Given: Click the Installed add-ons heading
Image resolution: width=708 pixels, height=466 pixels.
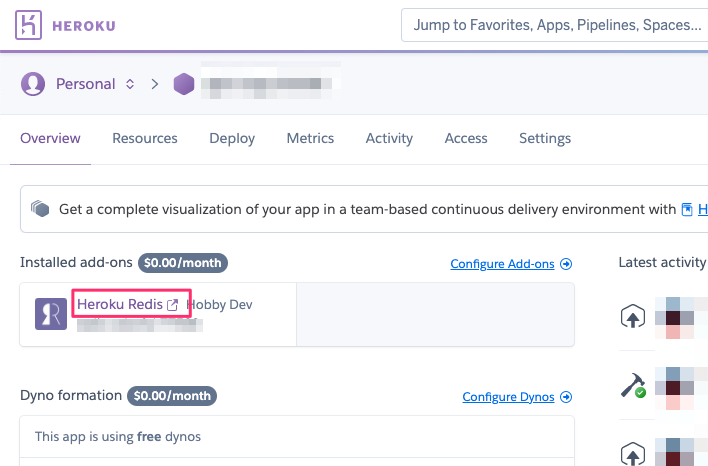Looking at the screenshot, I should tap(76, 262).
